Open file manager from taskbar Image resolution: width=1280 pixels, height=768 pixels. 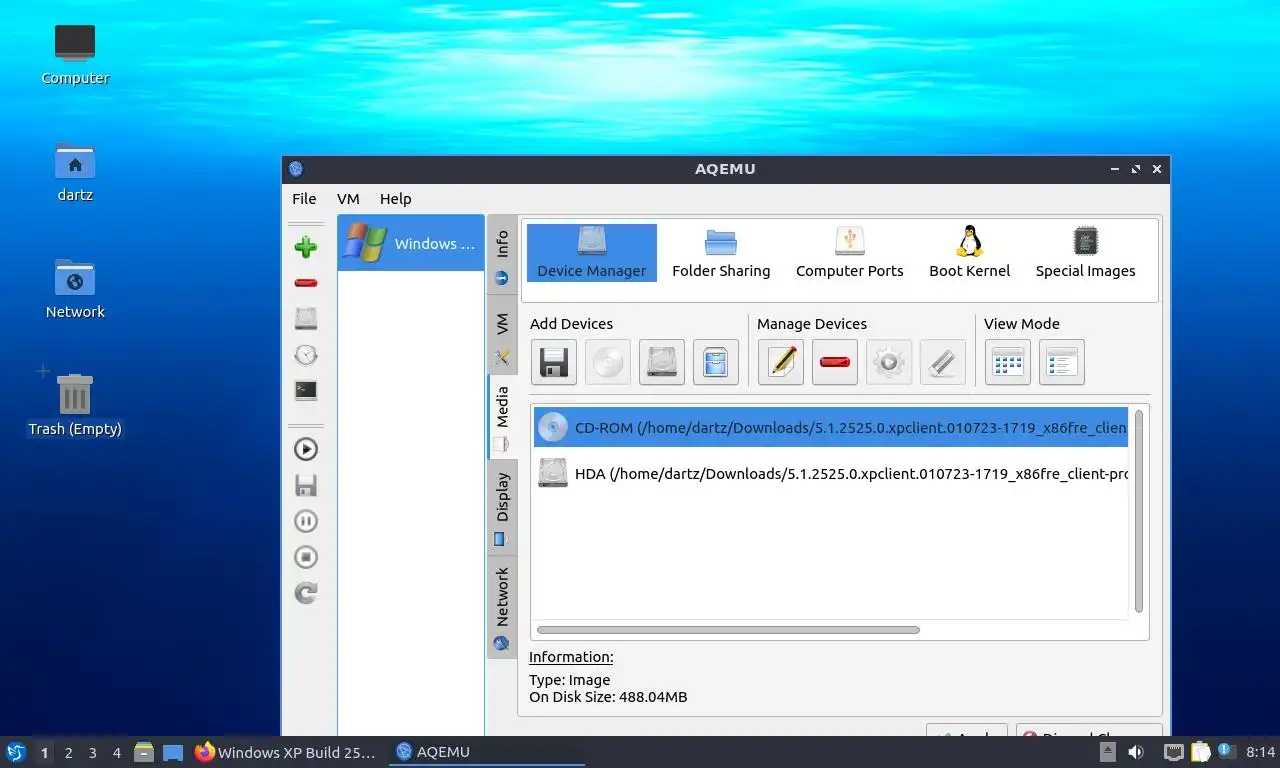[144, 752]
